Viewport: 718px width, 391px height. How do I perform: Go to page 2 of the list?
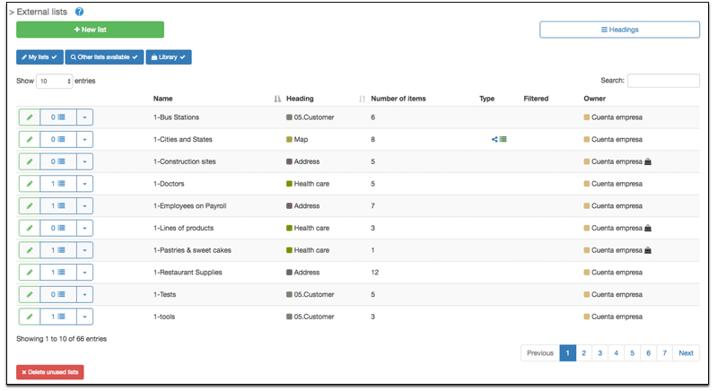[584, 353]
